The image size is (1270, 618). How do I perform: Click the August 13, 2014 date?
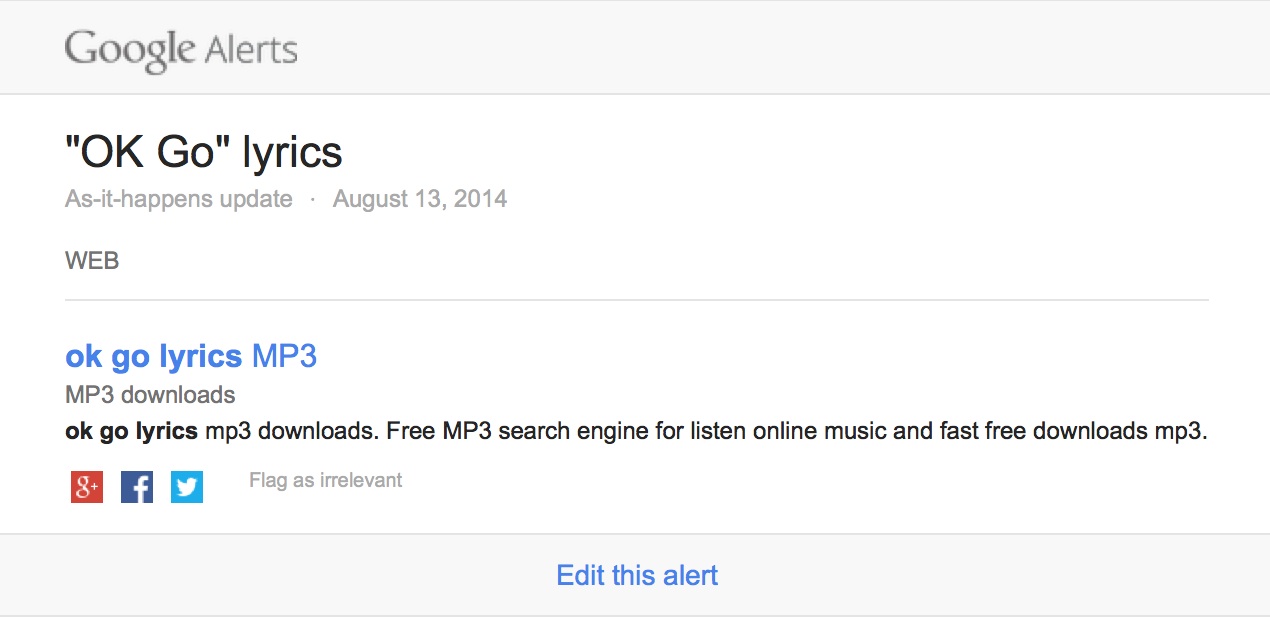coord(420,199)
